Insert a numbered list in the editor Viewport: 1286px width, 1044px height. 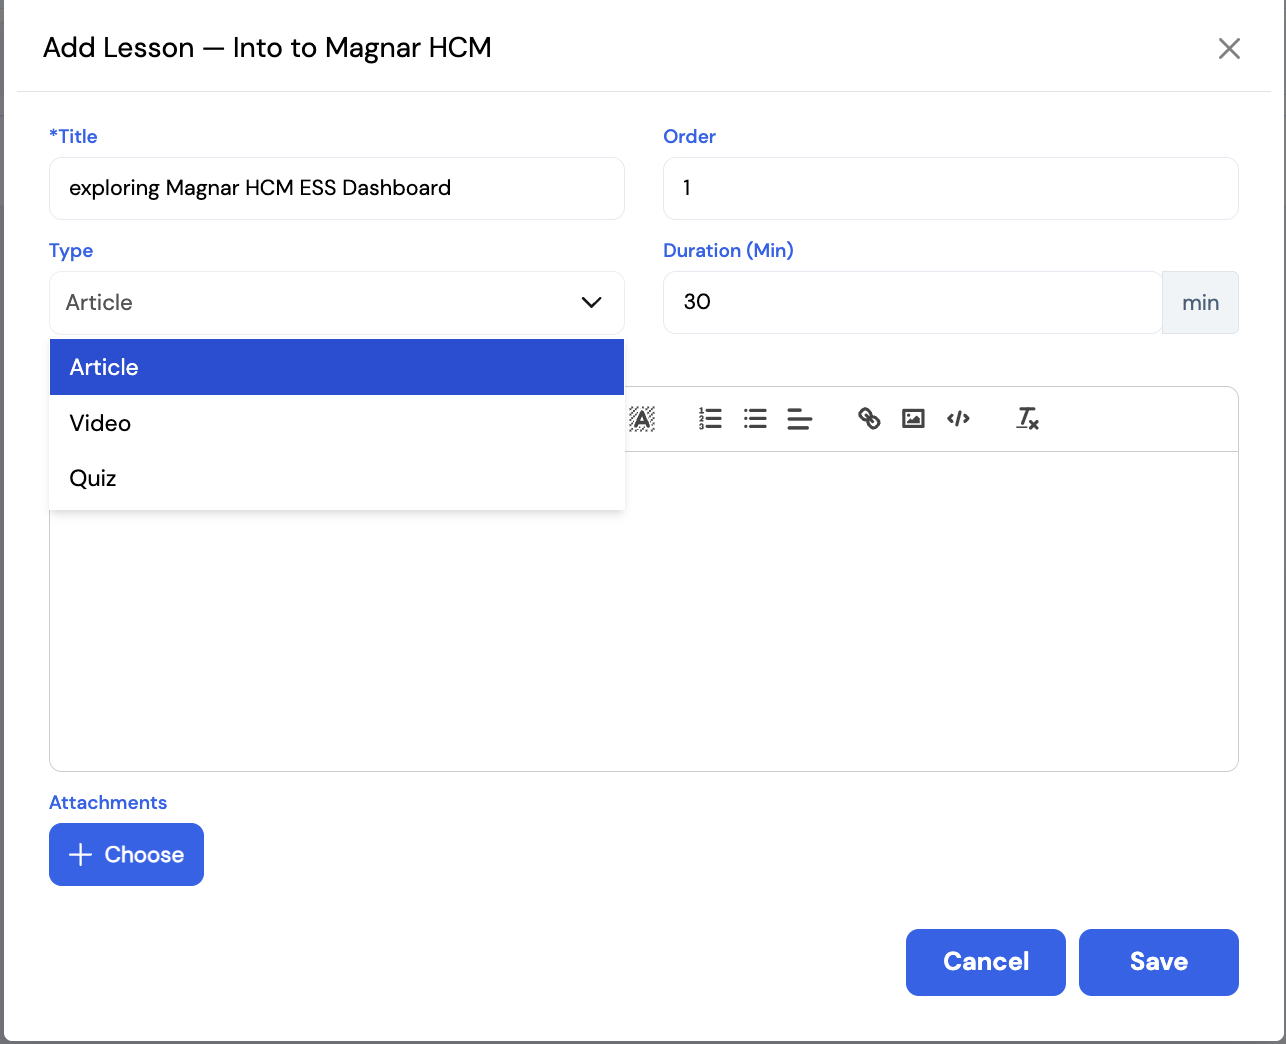pyautogui.click(x=710, y=419)
